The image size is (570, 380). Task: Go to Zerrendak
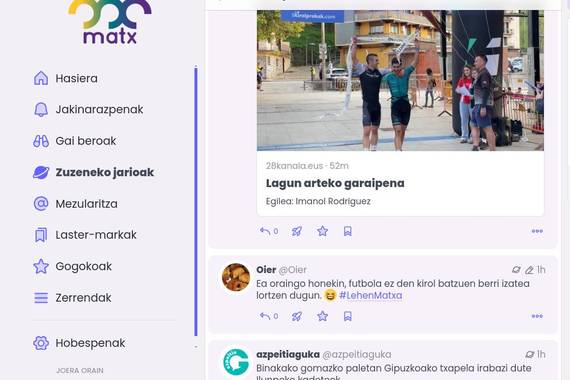pyautogui.click(x=83, y=298)
